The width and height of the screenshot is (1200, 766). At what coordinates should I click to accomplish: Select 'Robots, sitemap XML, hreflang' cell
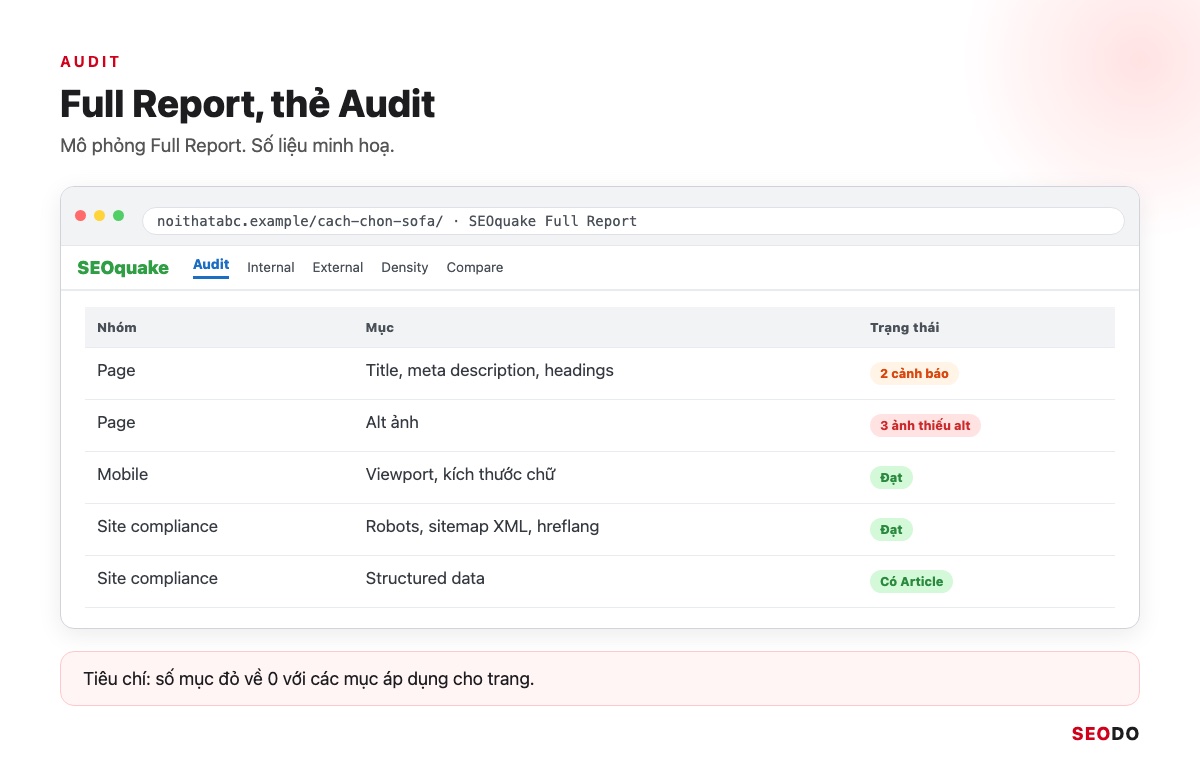click(482, 526)
